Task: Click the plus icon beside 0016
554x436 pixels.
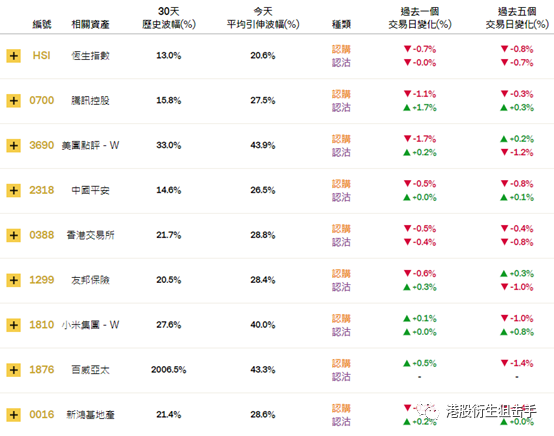Action: click(x=13, y=414)
